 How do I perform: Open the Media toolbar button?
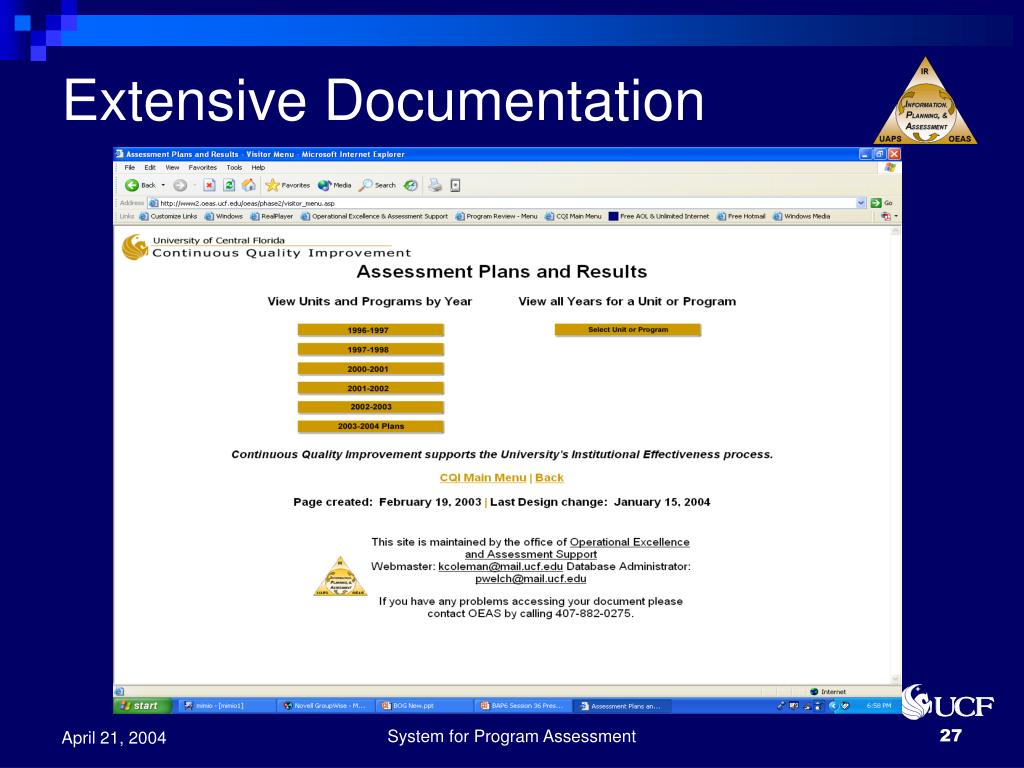point(334,185)
